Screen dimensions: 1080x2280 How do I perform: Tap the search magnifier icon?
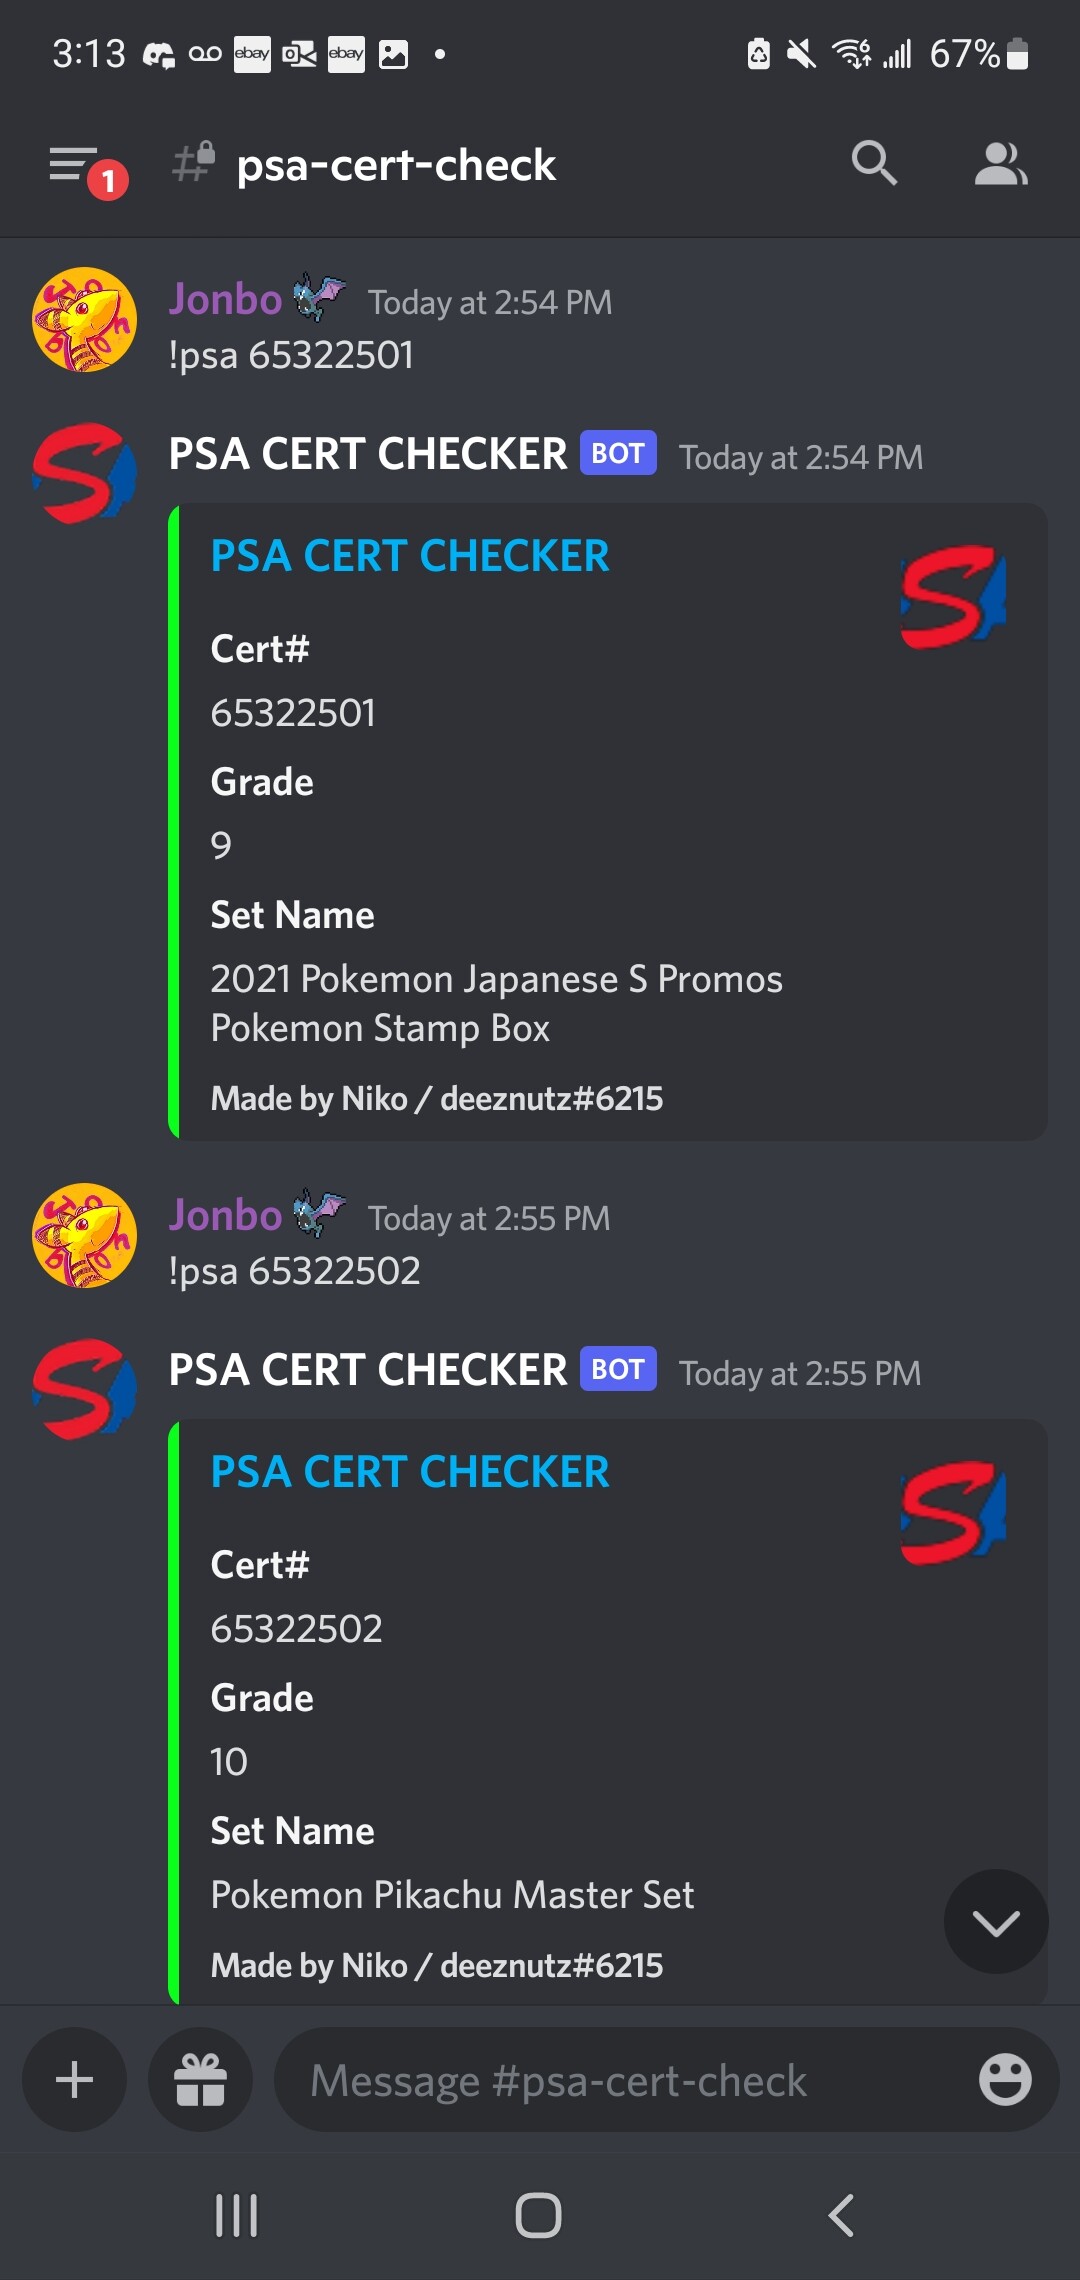[x=874, y=163]
